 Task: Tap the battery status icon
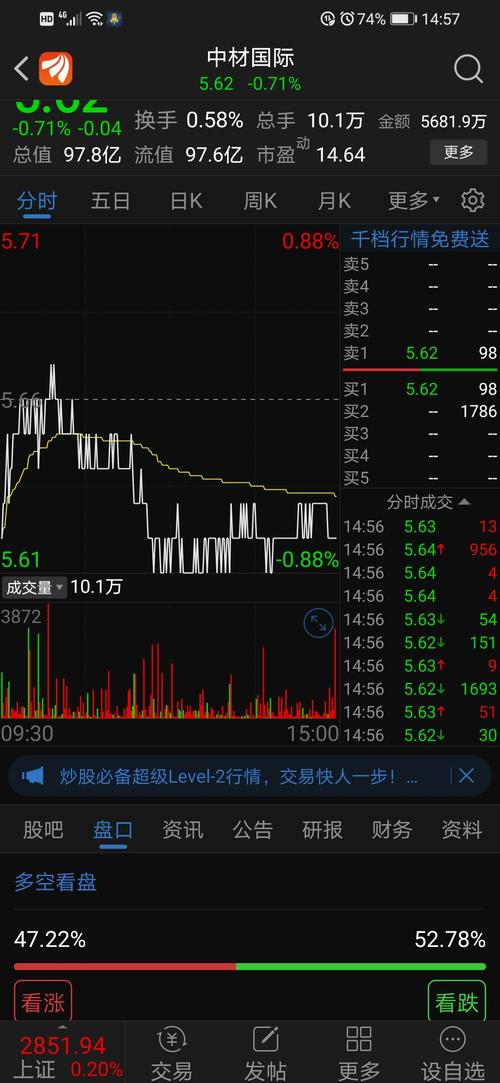(x=403, y=19)
